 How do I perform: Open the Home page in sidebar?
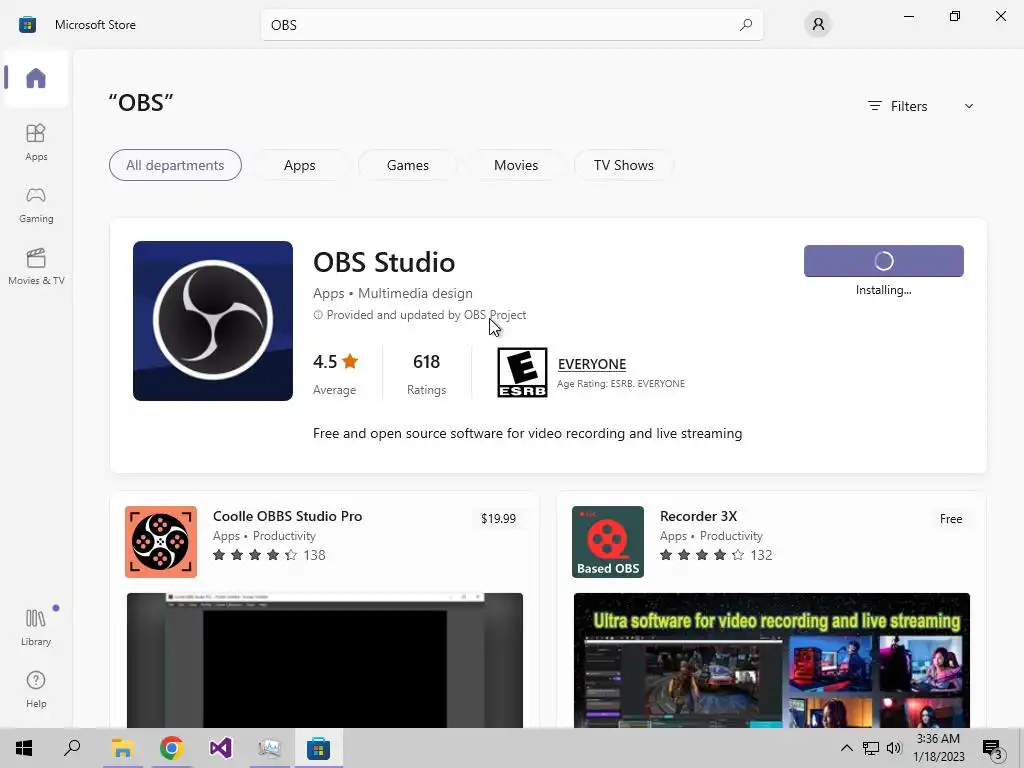pos(36,78)
